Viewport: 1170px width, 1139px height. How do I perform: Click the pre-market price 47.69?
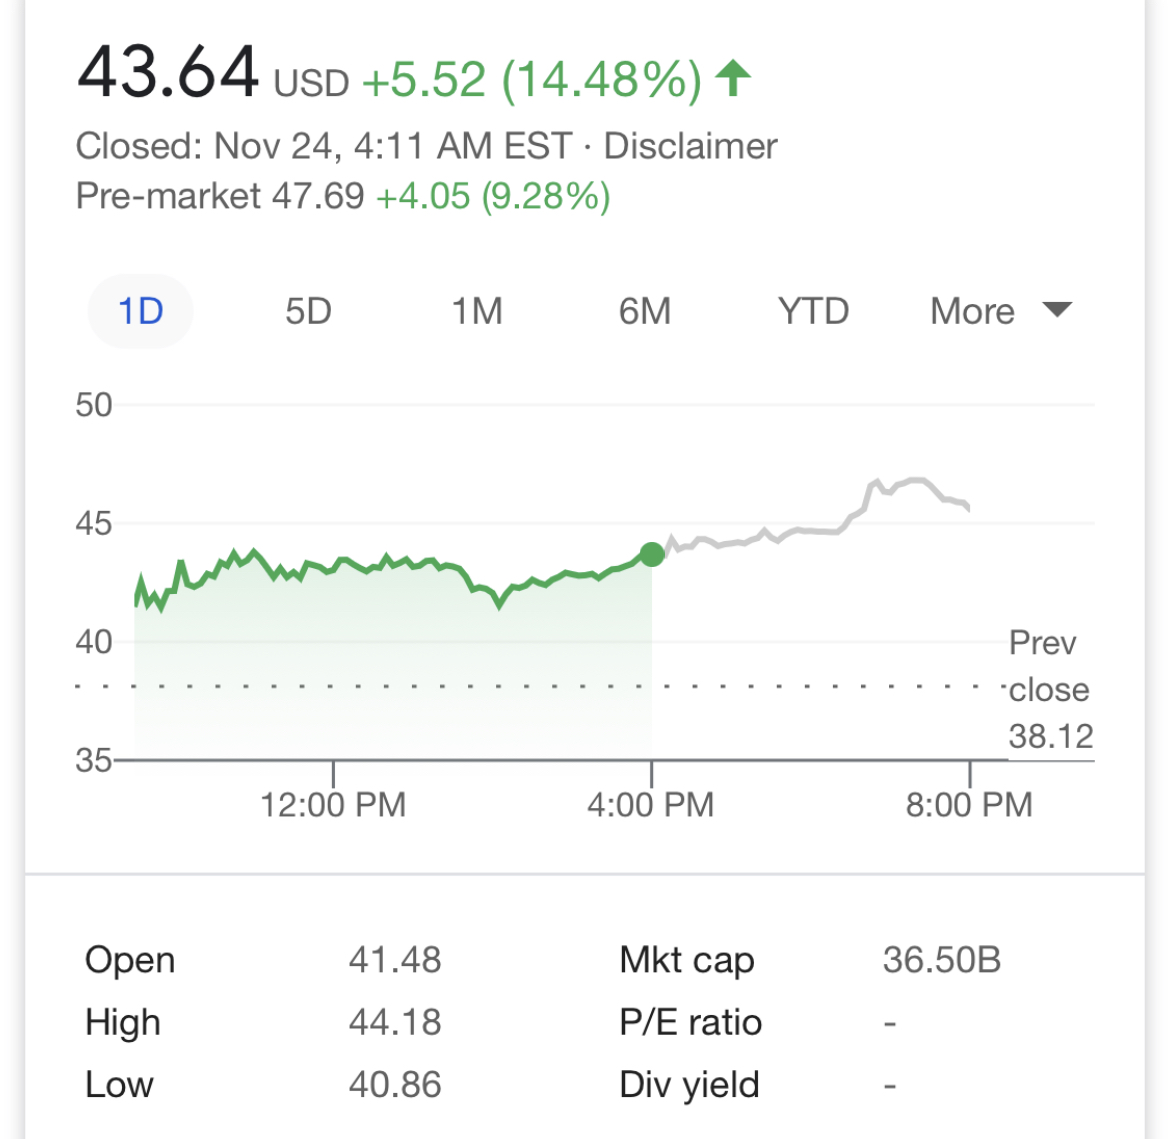[320, 196]
